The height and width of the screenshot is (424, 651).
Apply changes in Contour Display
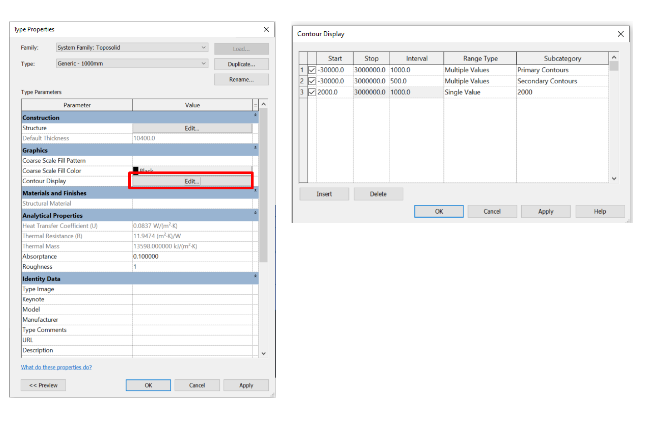coord(546,211)
